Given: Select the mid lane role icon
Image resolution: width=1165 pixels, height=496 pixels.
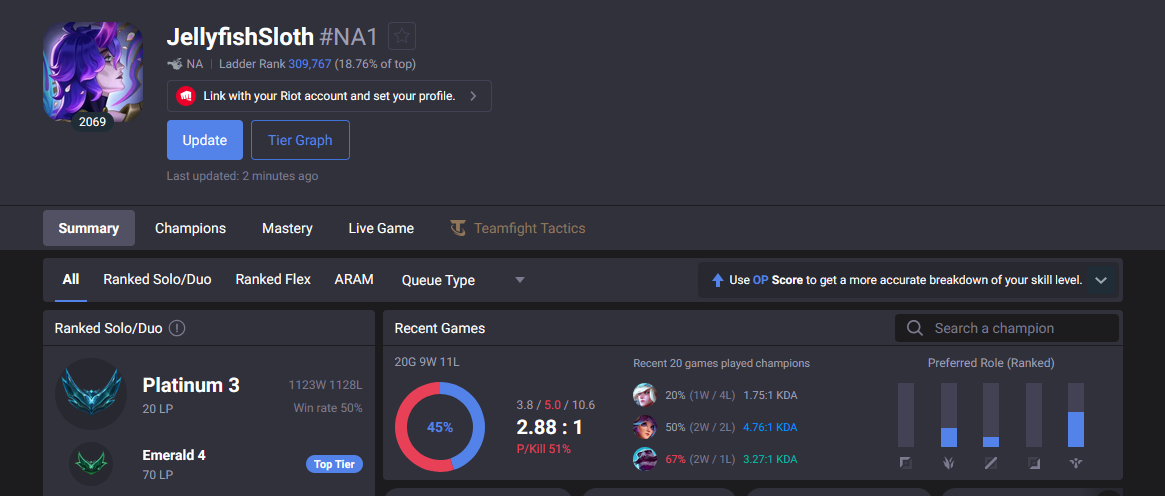Looking at the screenshot, I should point(991,463).
